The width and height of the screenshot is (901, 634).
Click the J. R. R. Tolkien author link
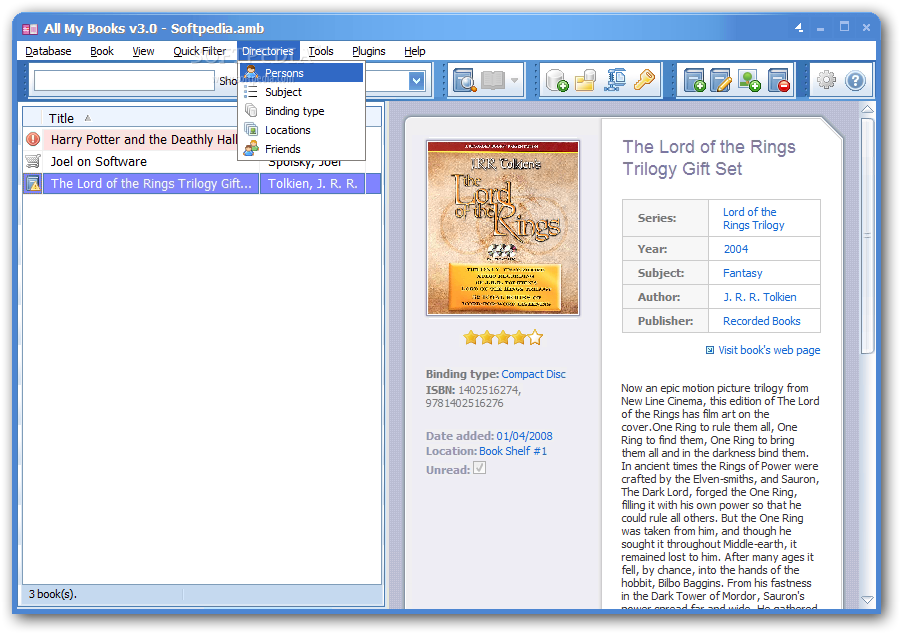(x=760, y=297)
